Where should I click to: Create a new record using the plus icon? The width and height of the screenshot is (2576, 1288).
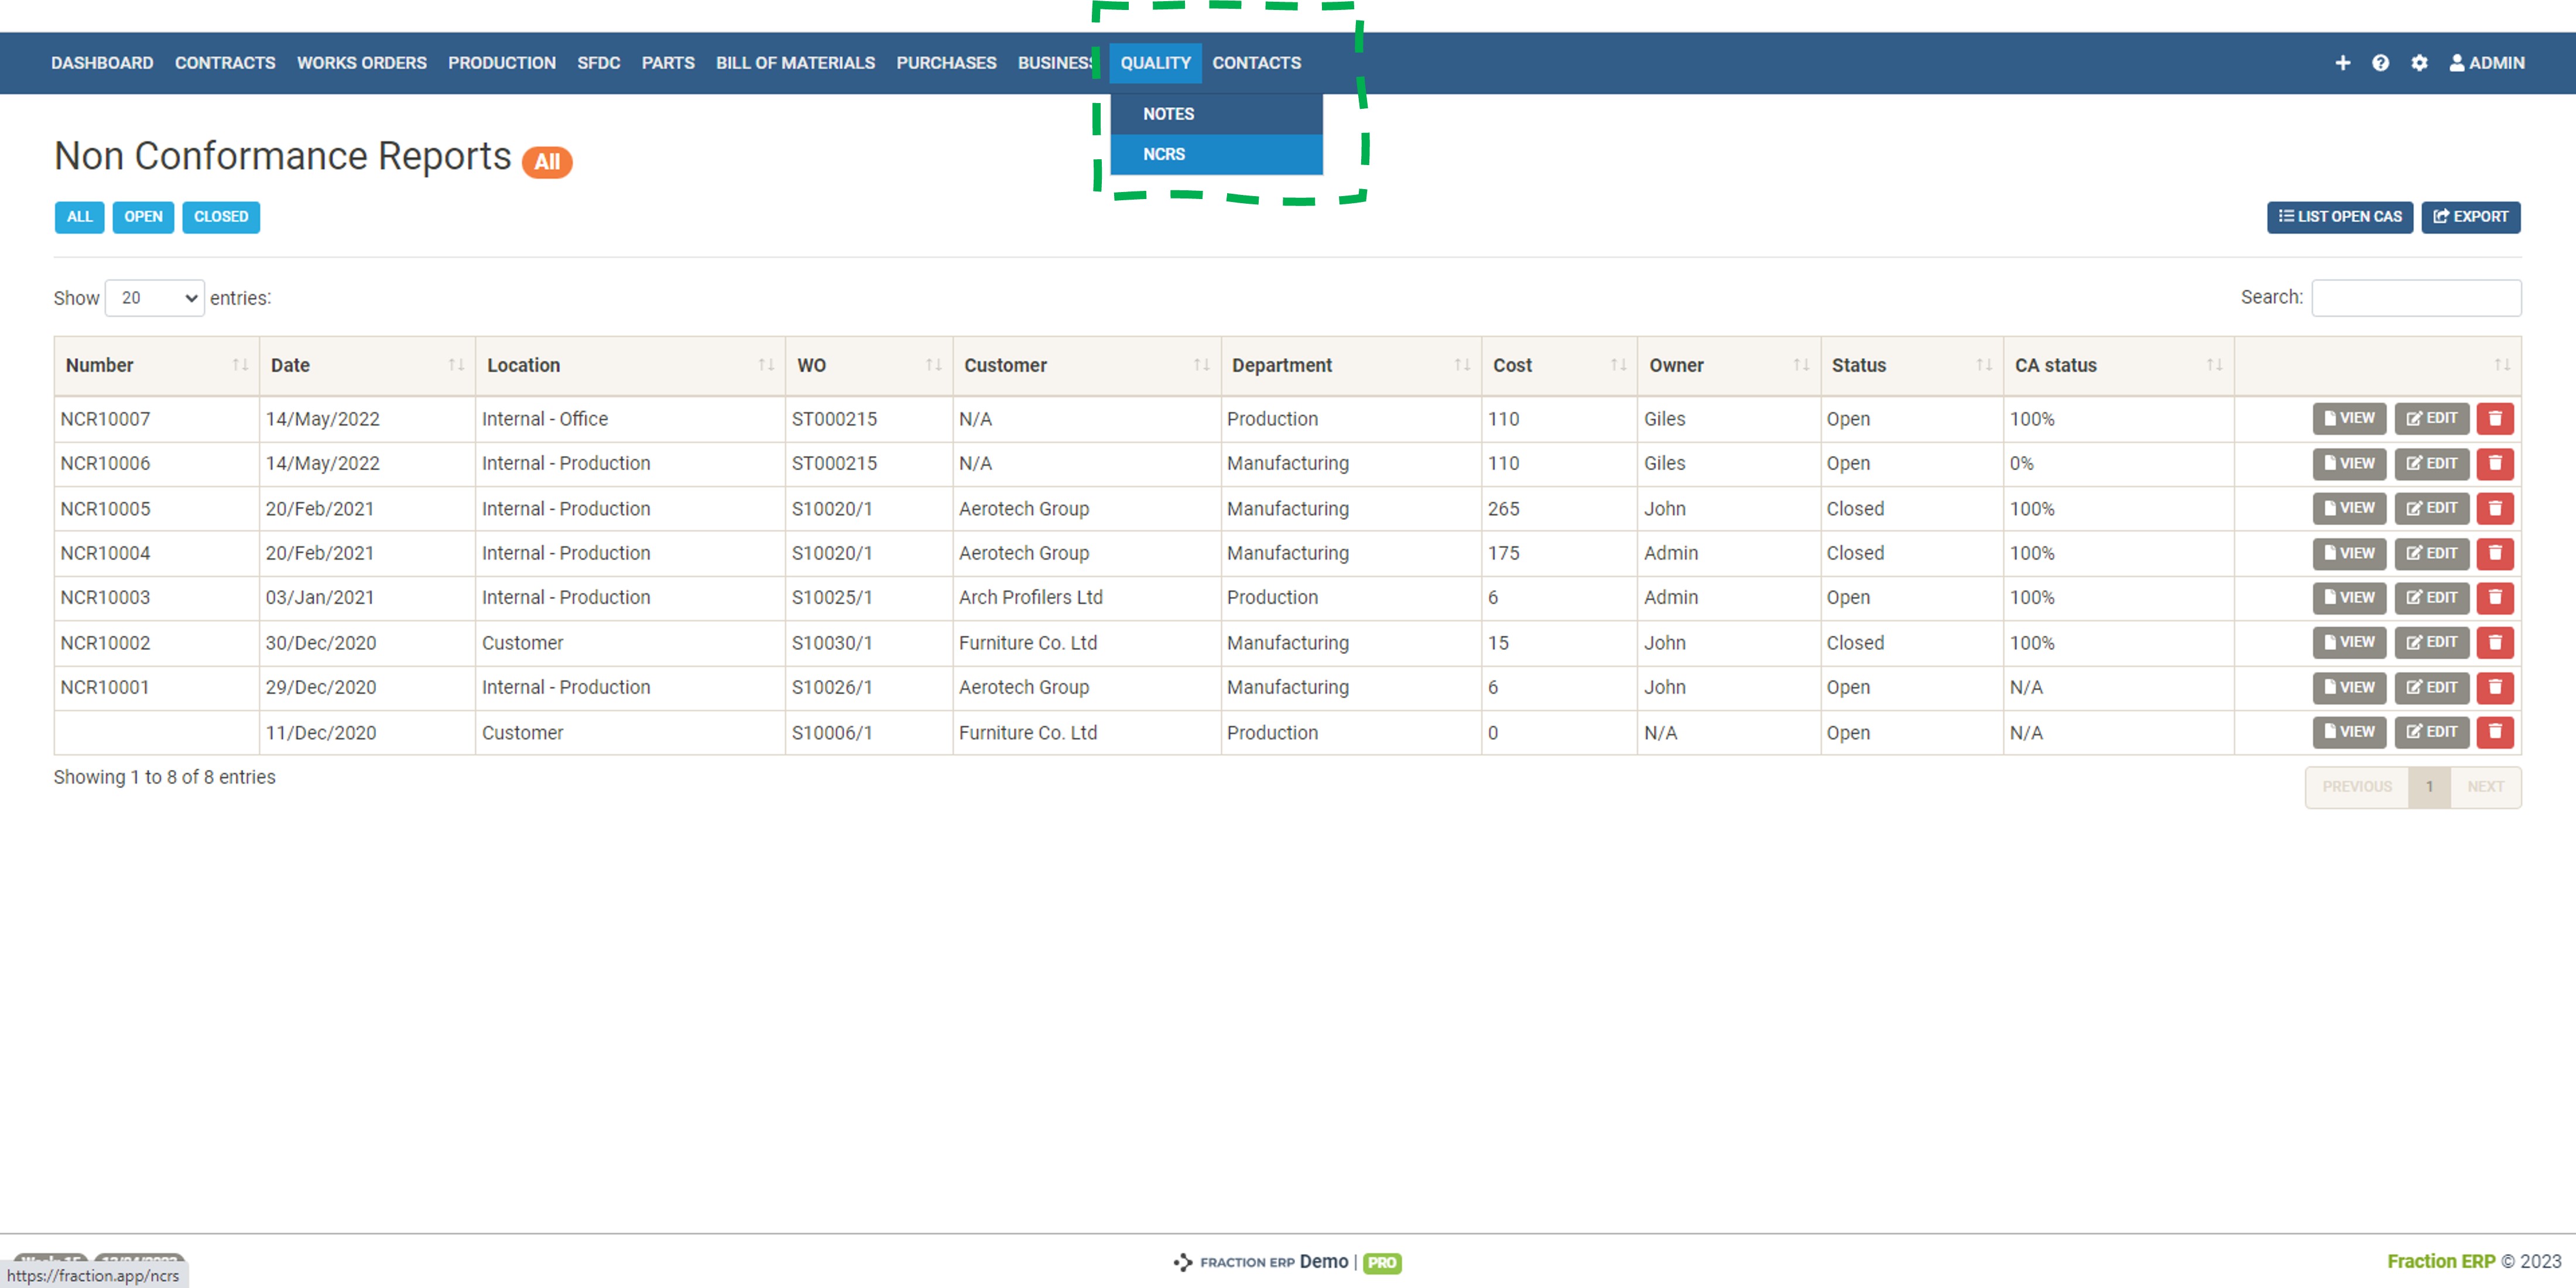[2343, 63]
